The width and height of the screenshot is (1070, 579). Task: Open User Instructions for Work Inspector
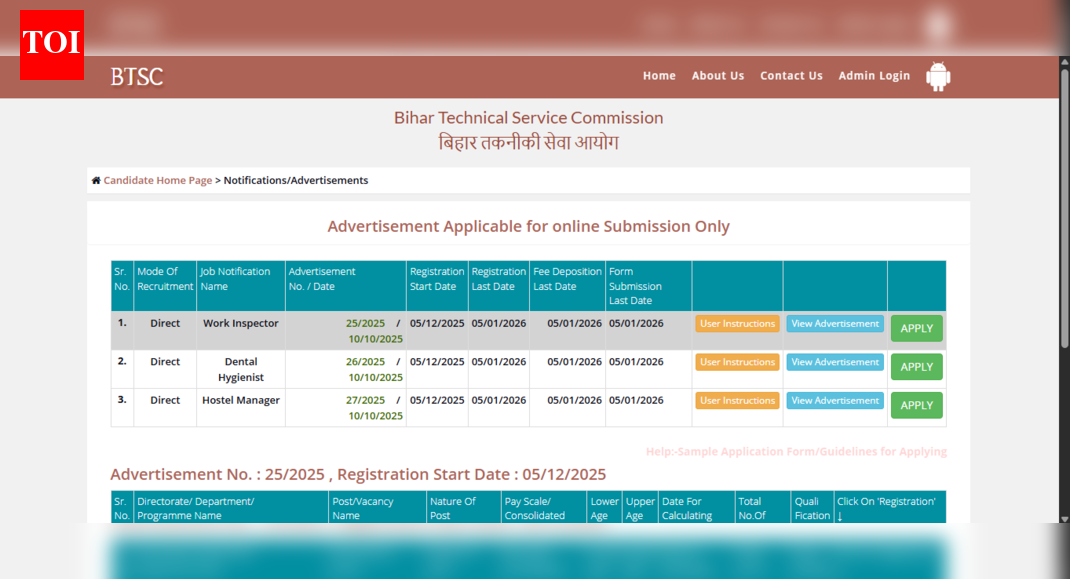737,323
